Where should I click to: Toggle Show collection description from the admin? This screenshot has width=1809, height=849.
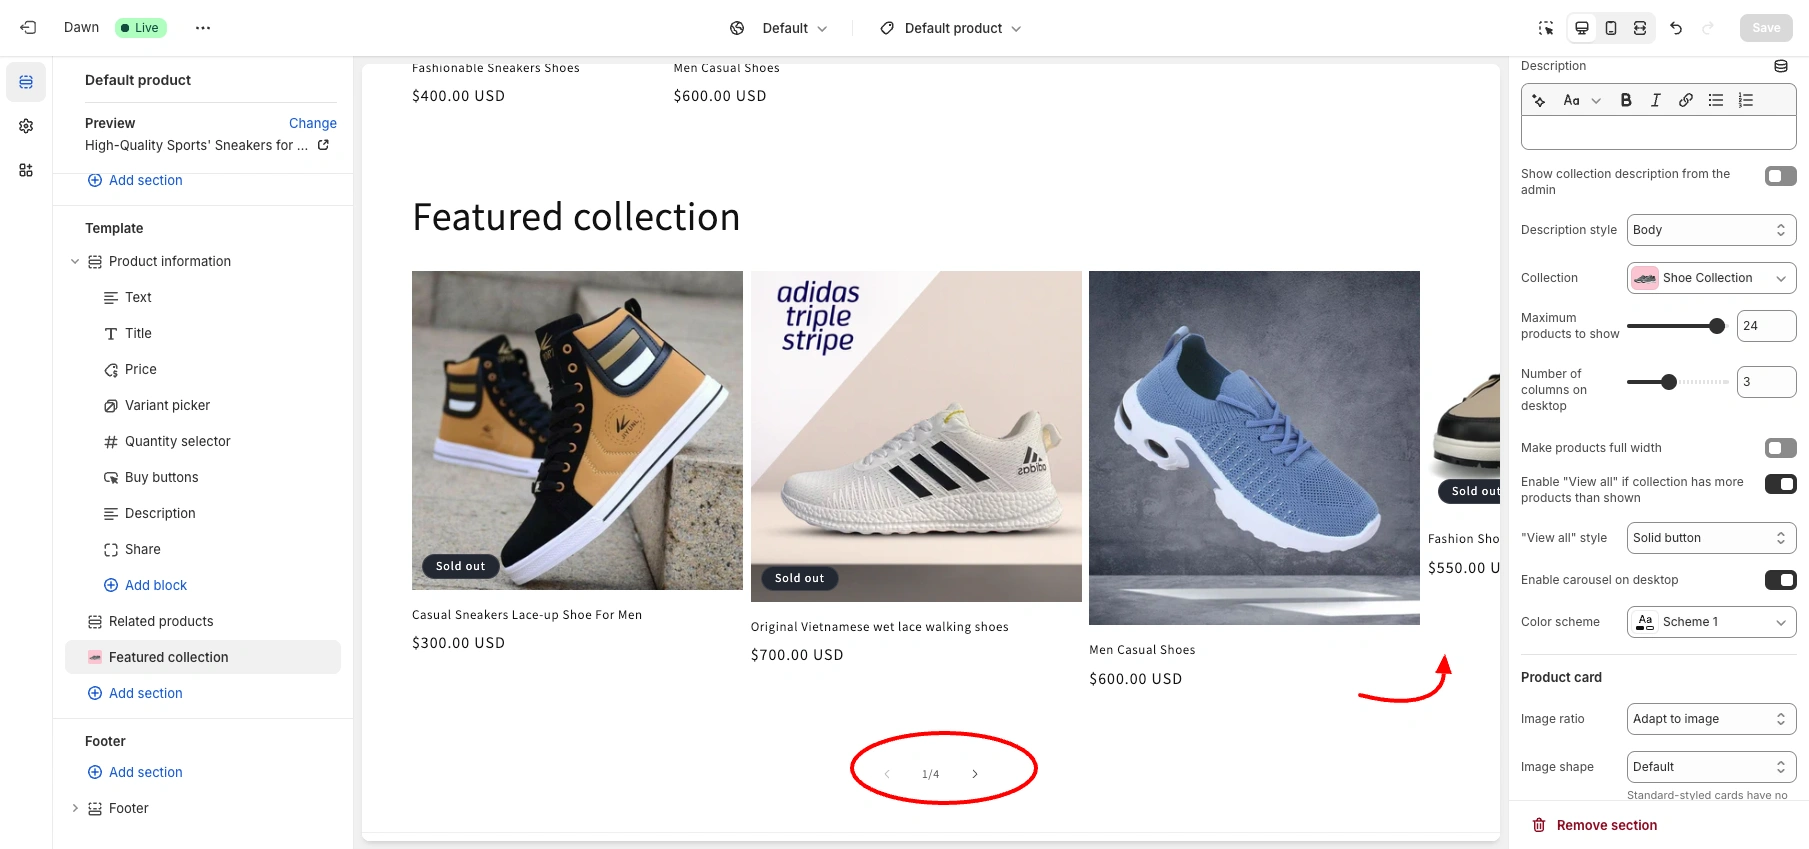1780,176
